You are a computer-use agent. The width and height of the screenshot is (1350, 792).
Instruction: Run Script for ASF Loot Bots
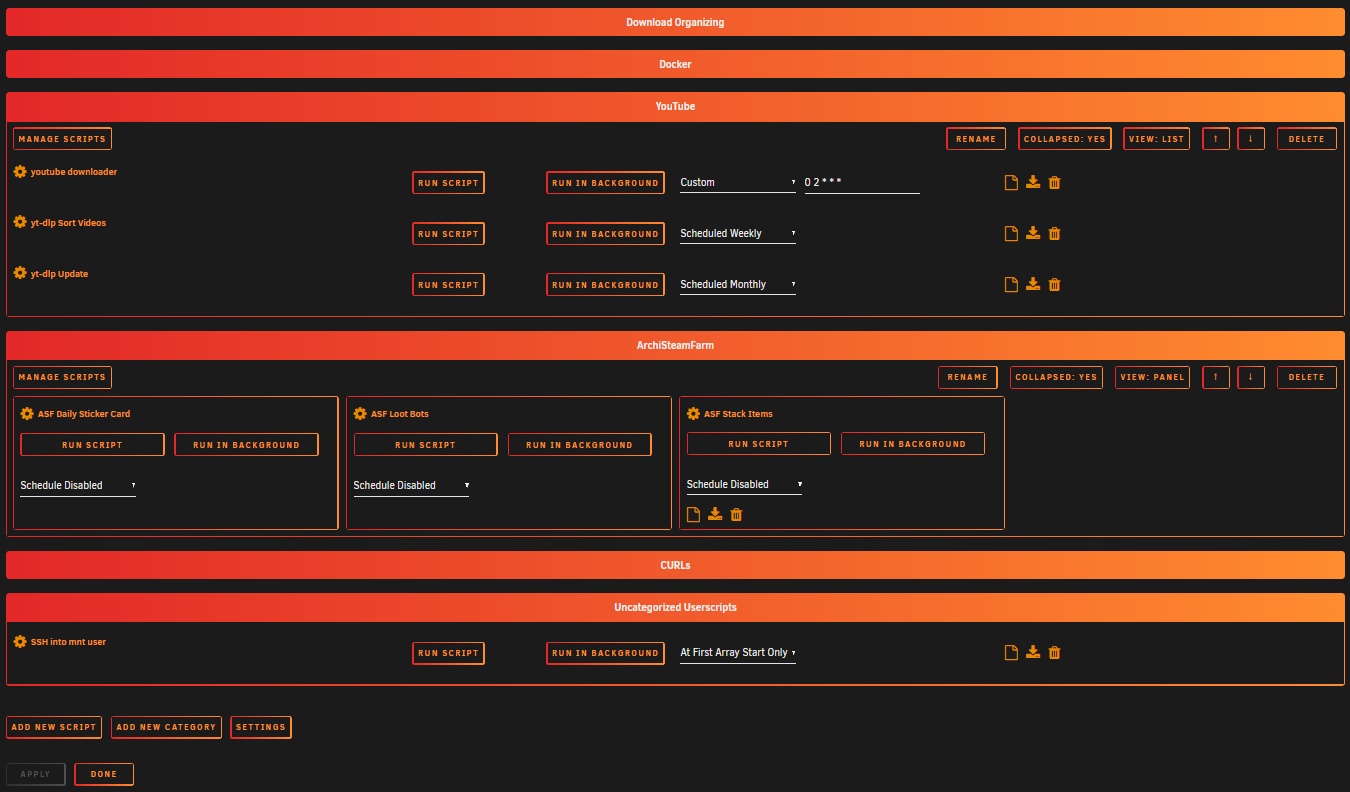pyautogui.click(x=425, y=445)
